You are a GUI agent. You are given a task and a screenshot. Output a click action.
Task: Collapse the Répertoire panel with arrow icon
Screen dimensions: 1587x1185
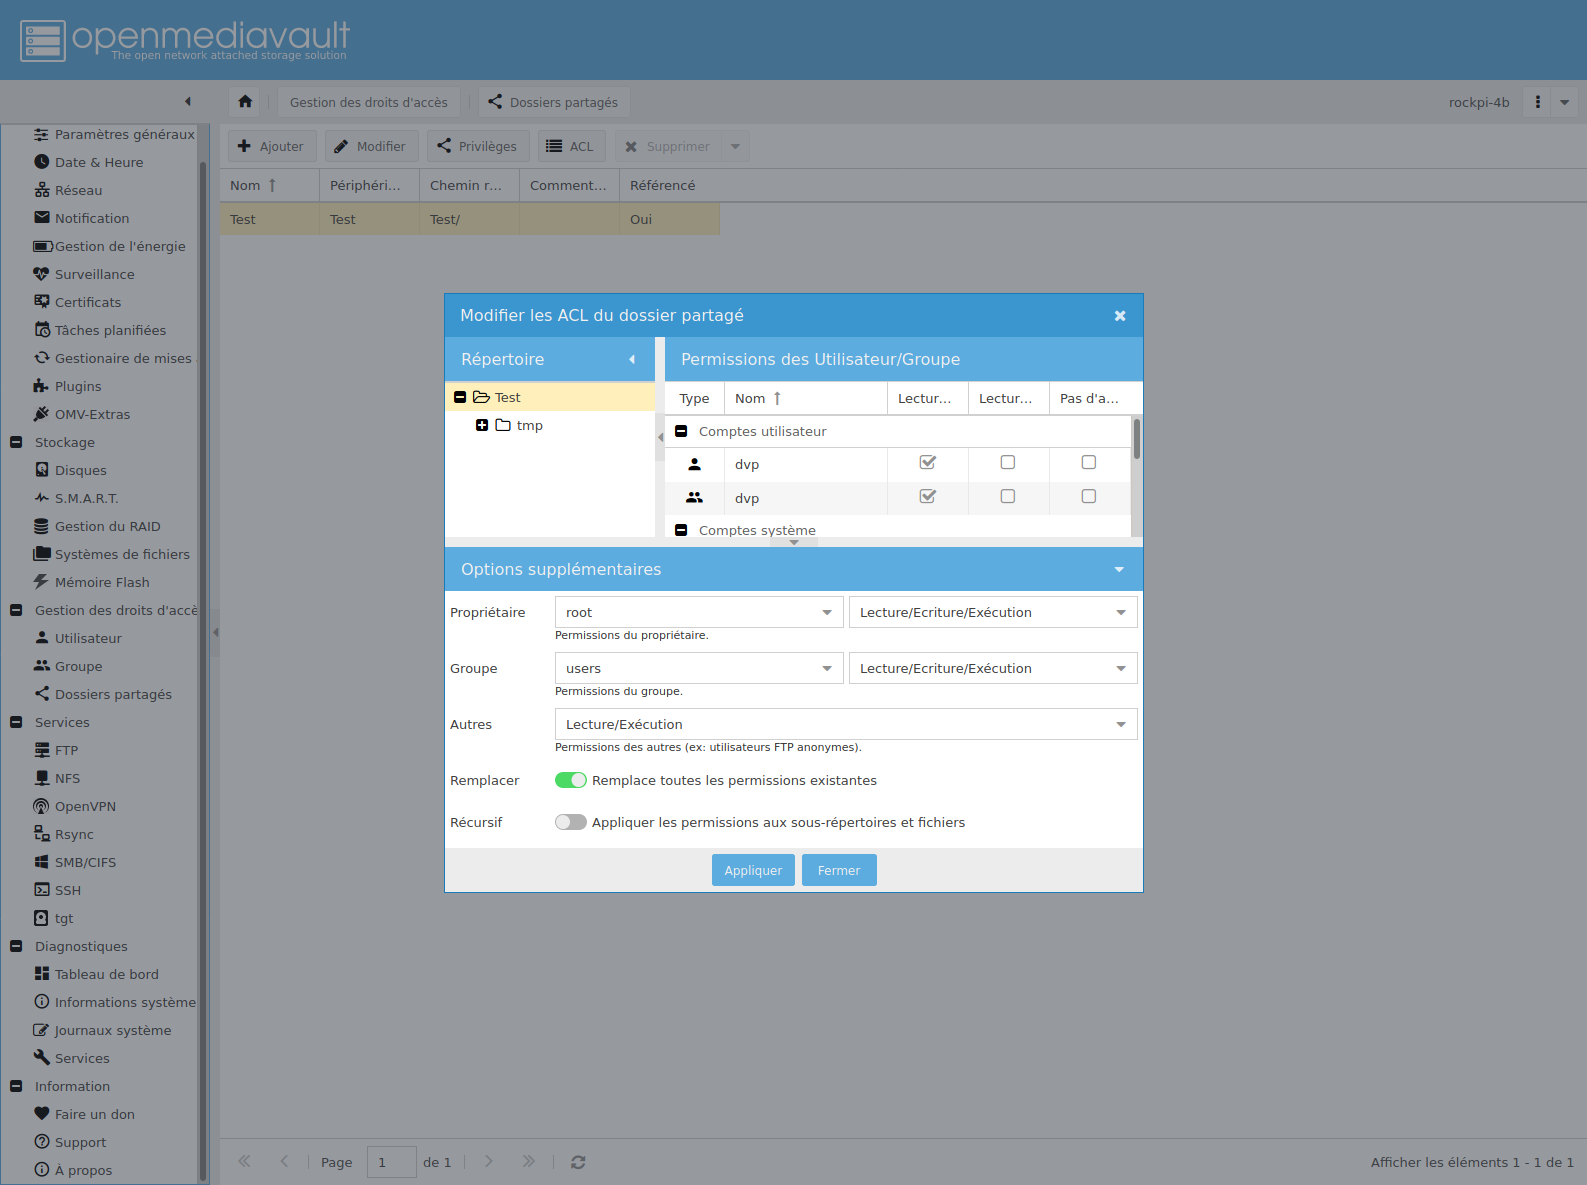(x=632, y=359)
